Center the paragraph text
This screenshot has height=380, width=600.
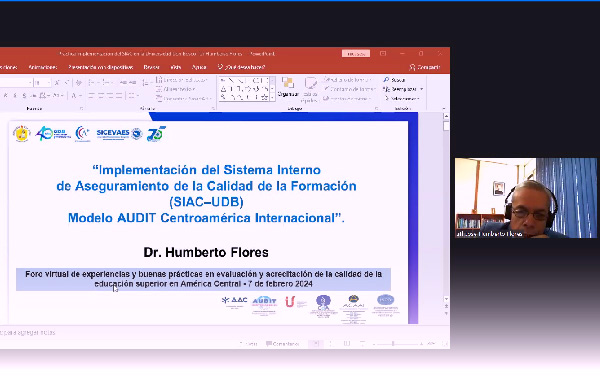pos(101,95)
